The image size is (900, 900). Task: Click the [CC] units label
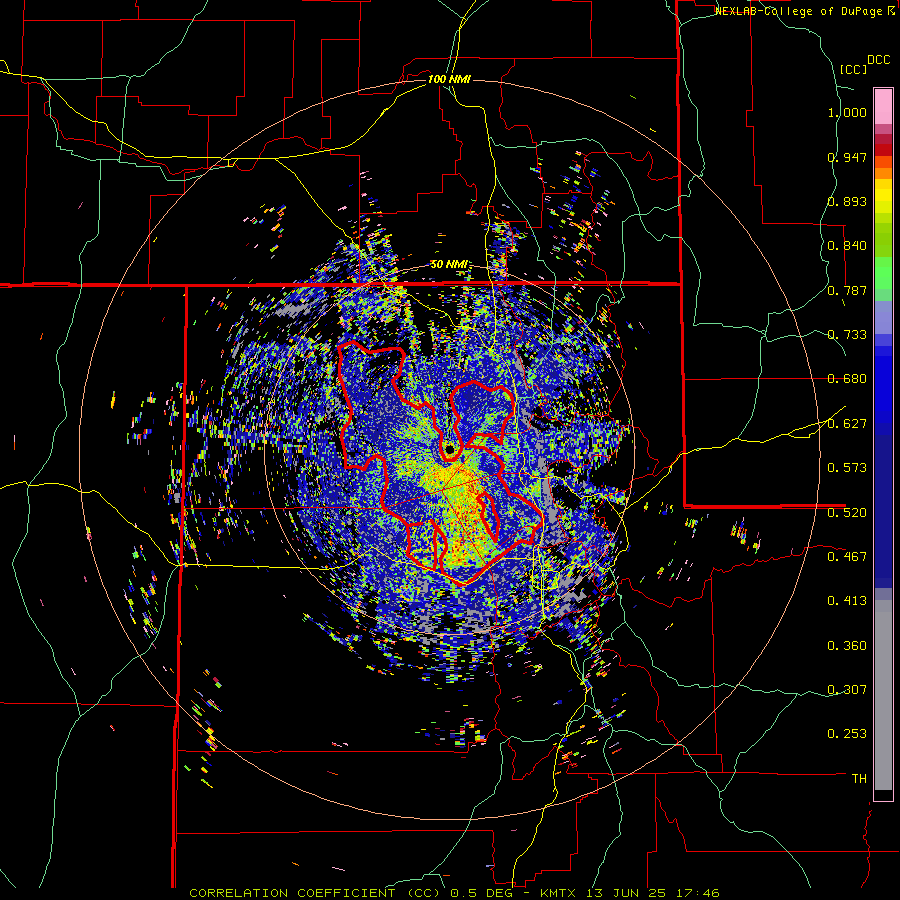coord(853,69)
